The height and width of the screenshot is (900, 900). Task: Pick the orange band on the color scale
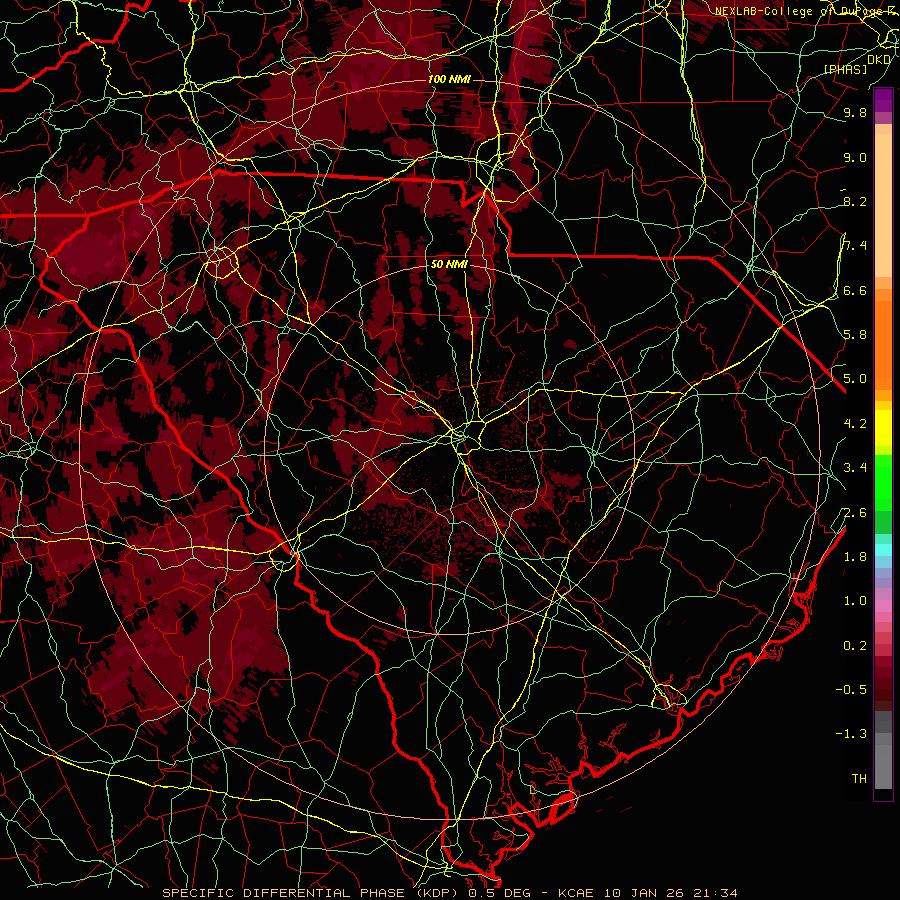tap(883, 344)
